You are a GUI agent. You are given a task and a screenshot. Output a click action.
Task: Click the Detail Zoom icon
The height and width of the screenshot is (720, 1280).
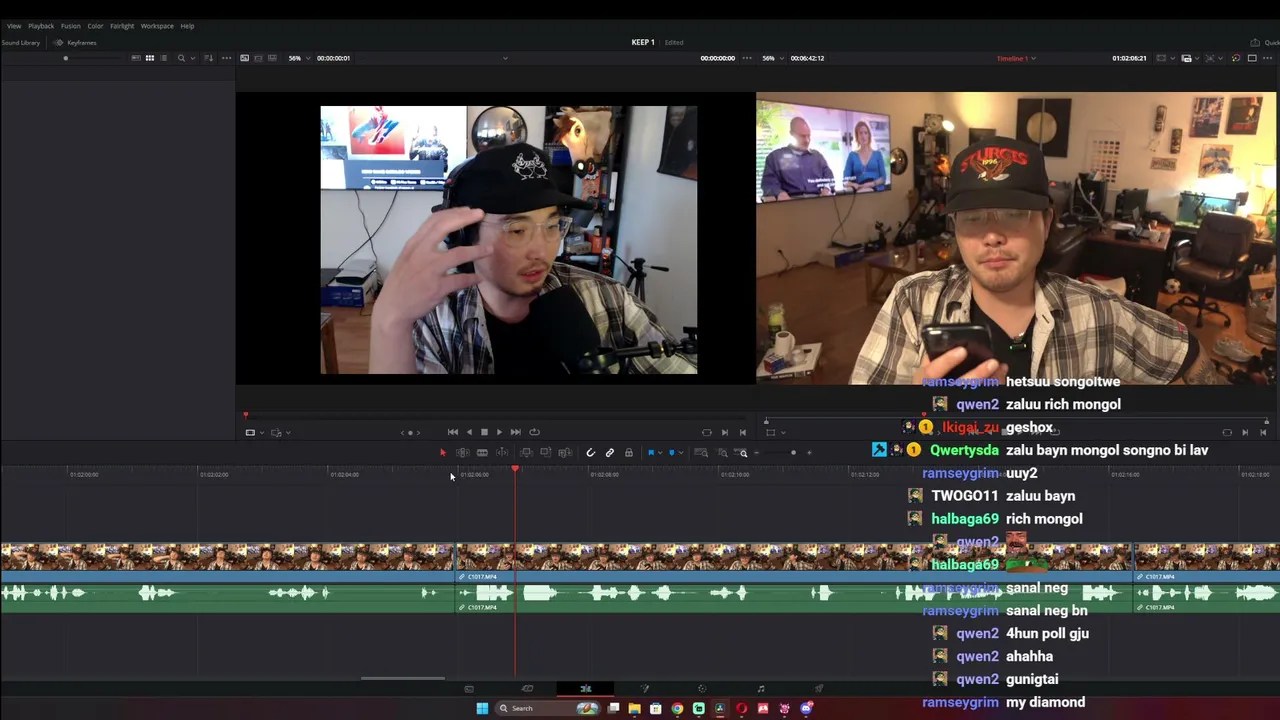[x=722, y=453]
